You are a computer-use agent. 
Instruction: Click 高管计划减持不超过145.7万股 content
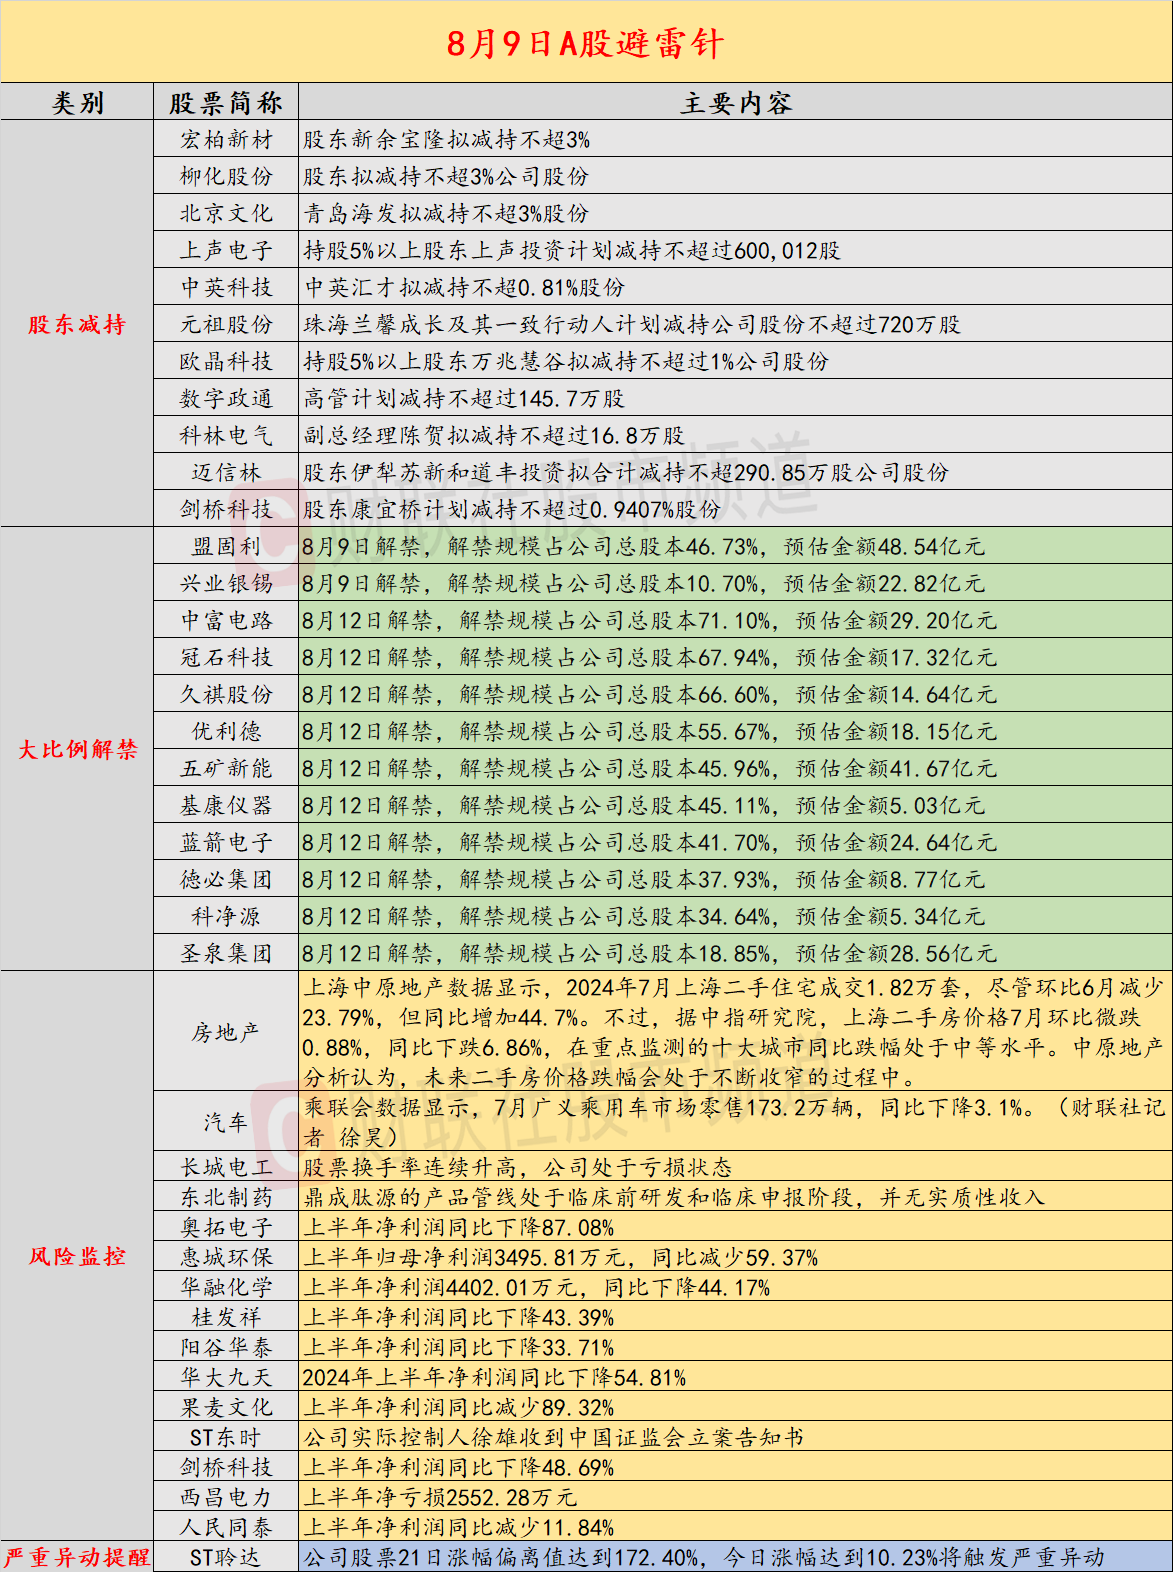pyautogui.click(x=464, y=399)
